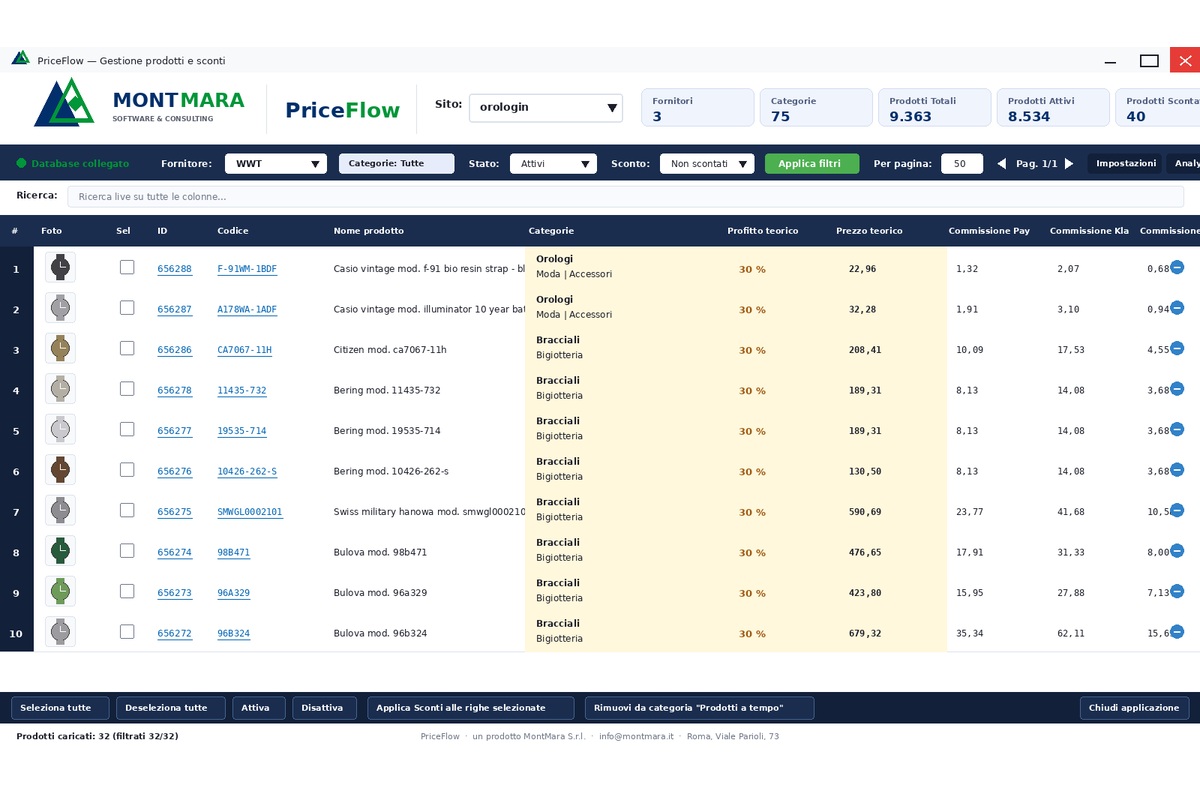
Task: Select checkbox for product 656278
Action: [x=127, y=389]
